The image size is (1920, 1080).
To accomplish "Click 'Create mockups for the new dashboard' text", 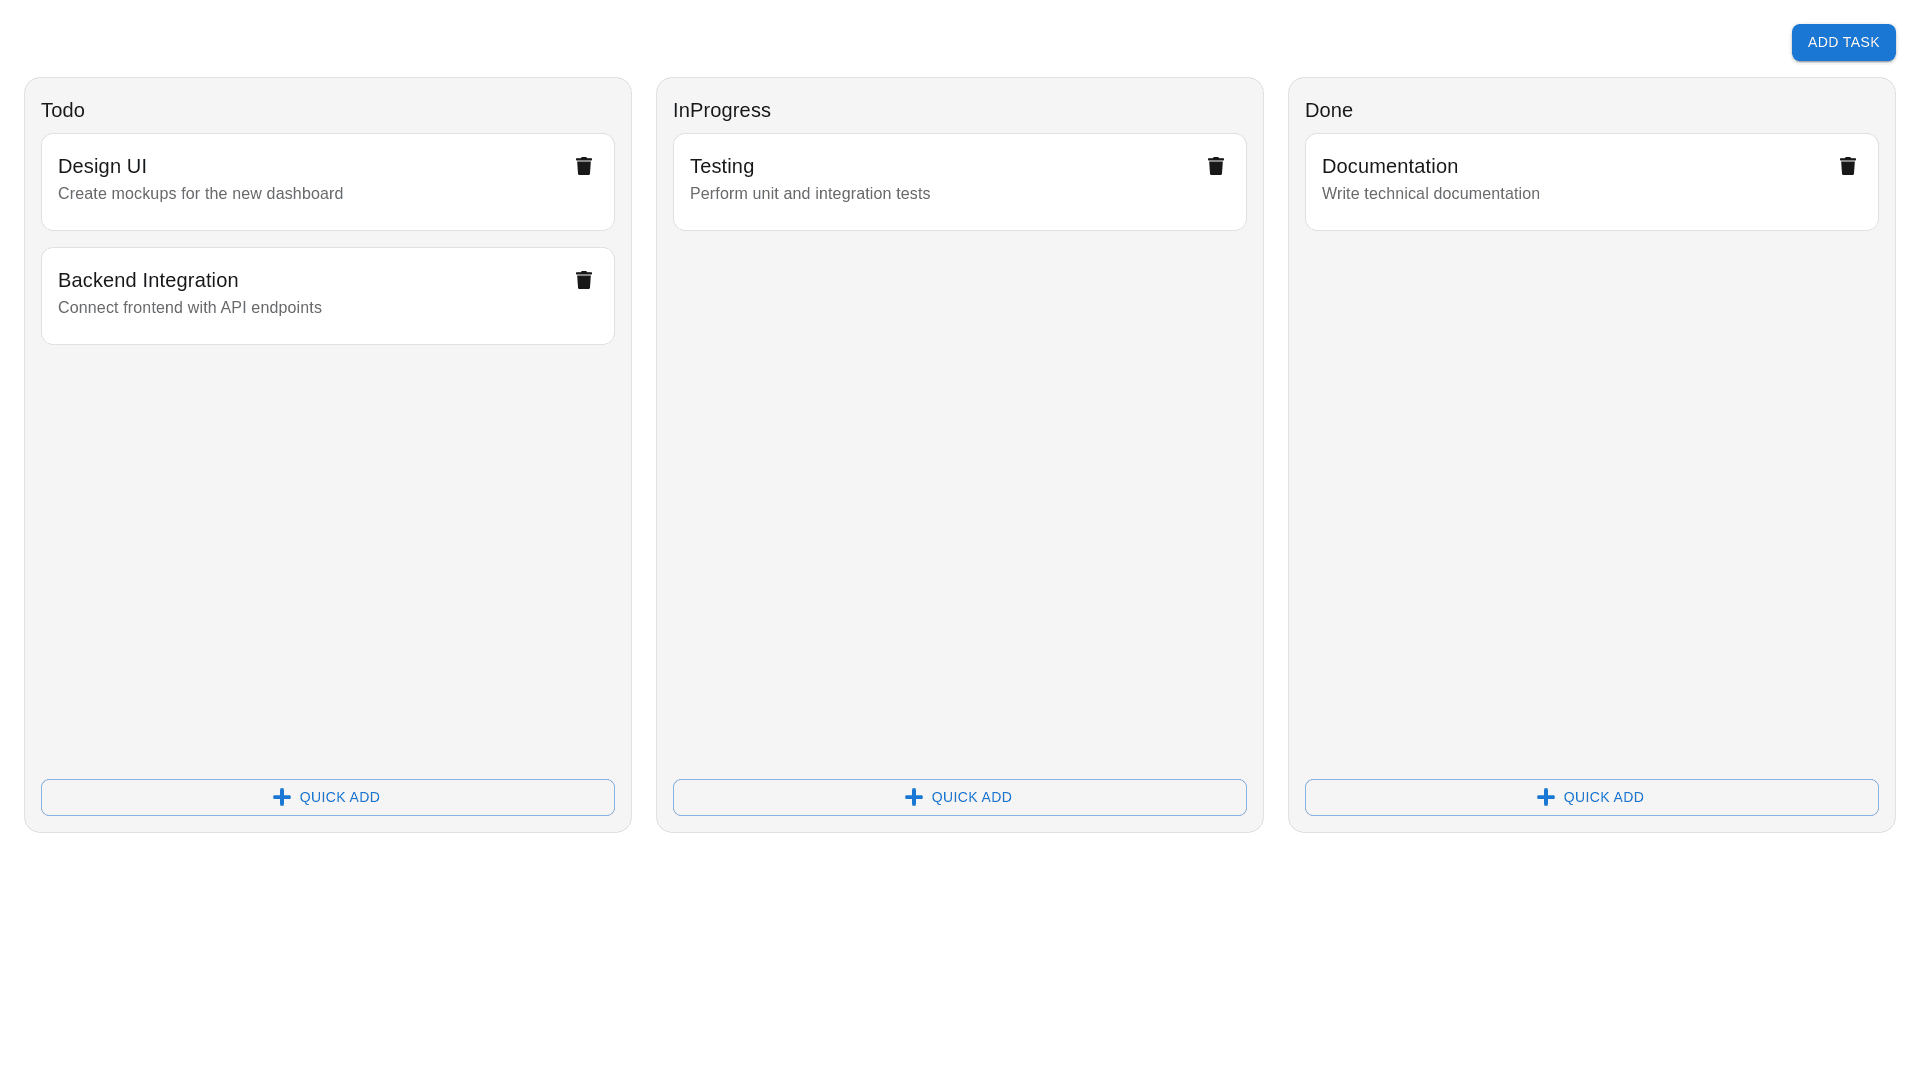I will (200, 194).
